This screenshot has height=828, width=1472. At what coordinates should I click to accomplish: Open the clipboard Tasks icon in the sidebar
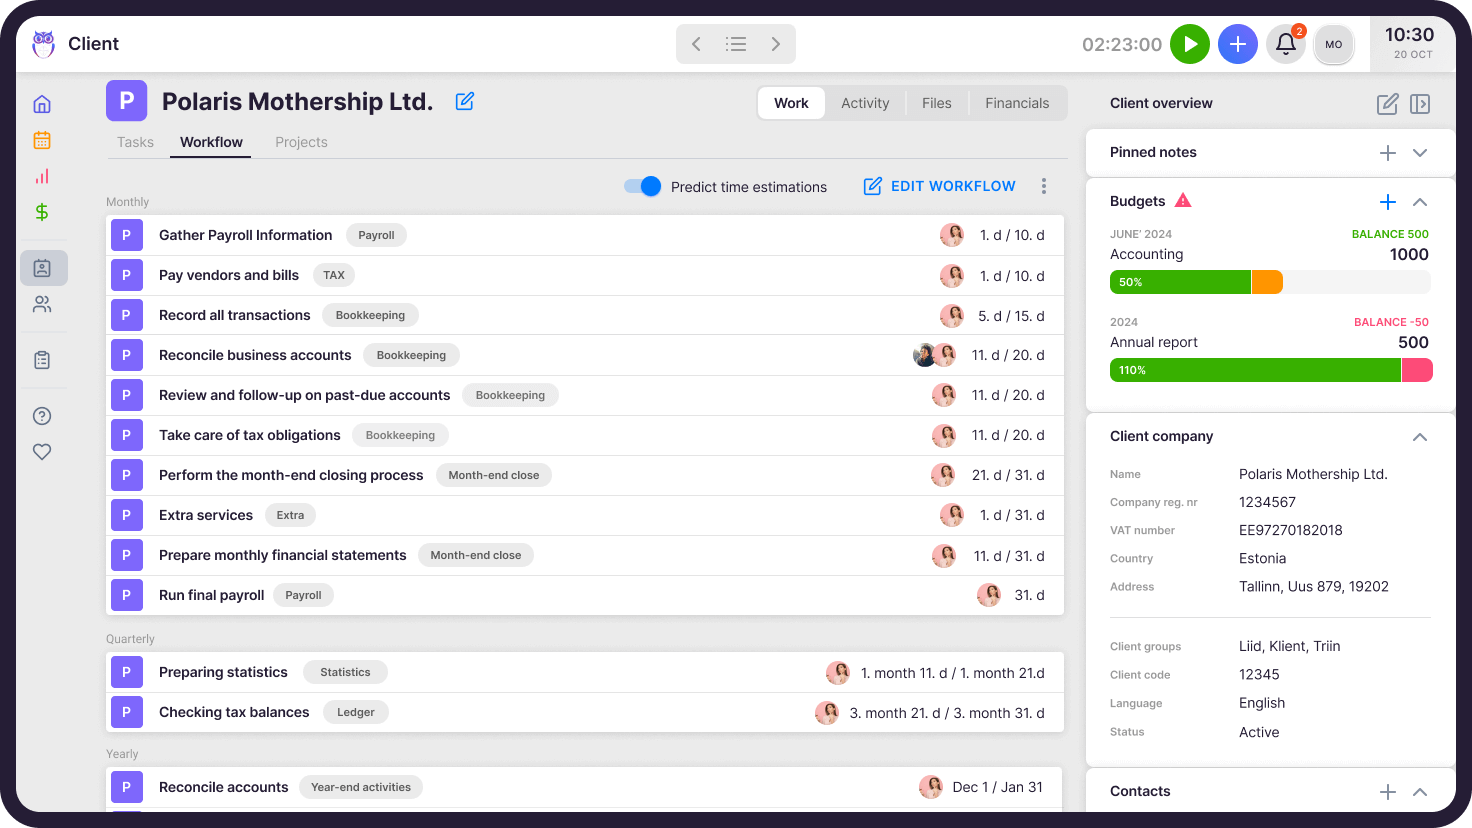click(x=42, y=359)
